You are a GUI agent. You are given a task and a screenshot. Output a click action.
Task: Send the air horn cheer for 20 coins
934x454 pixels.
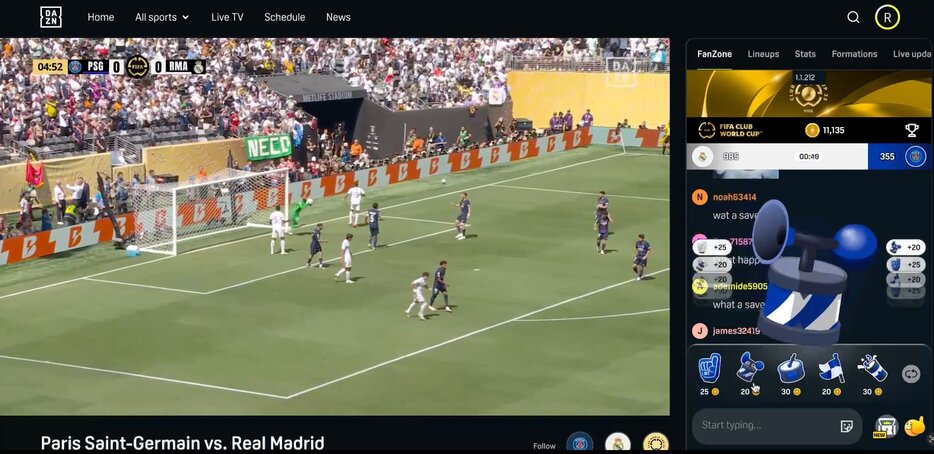(x=749, y=374)
